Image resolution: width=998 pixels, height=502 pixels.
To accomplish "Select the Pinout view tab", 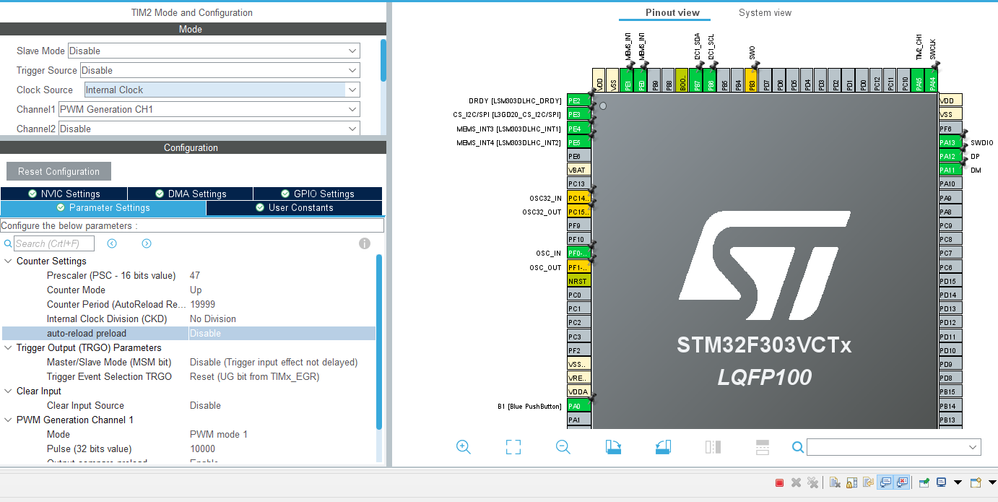I will [672, 13].
